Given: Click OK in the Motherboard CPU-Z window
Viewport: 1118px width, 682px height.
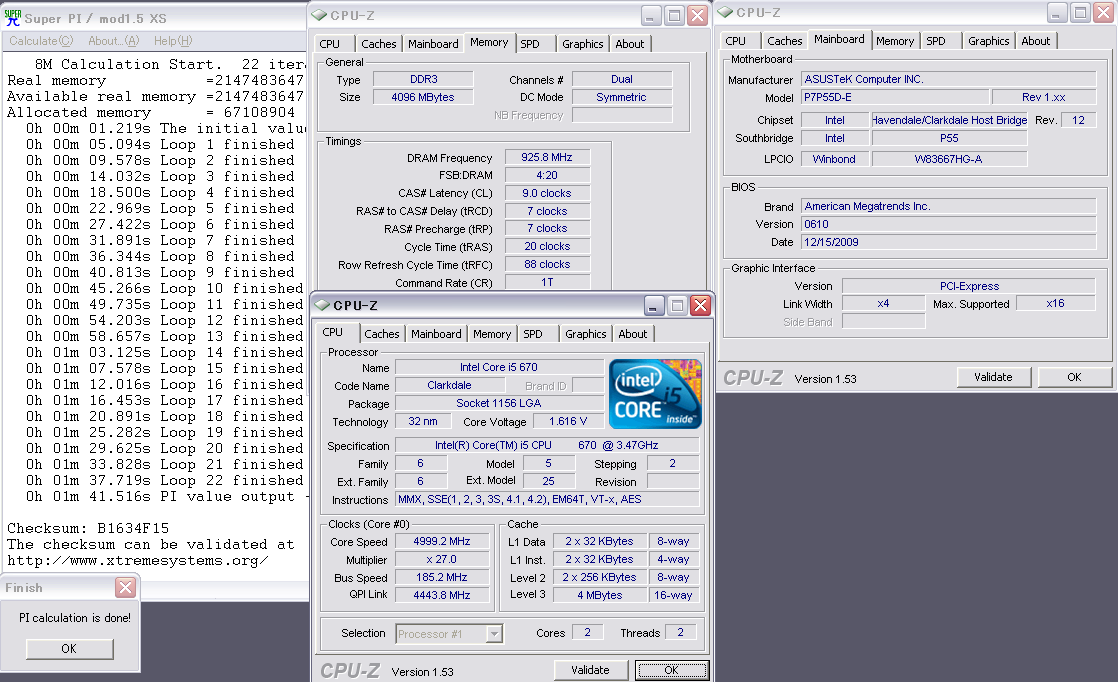Looking at the screenshot, I should click(x=1074, y=377).
